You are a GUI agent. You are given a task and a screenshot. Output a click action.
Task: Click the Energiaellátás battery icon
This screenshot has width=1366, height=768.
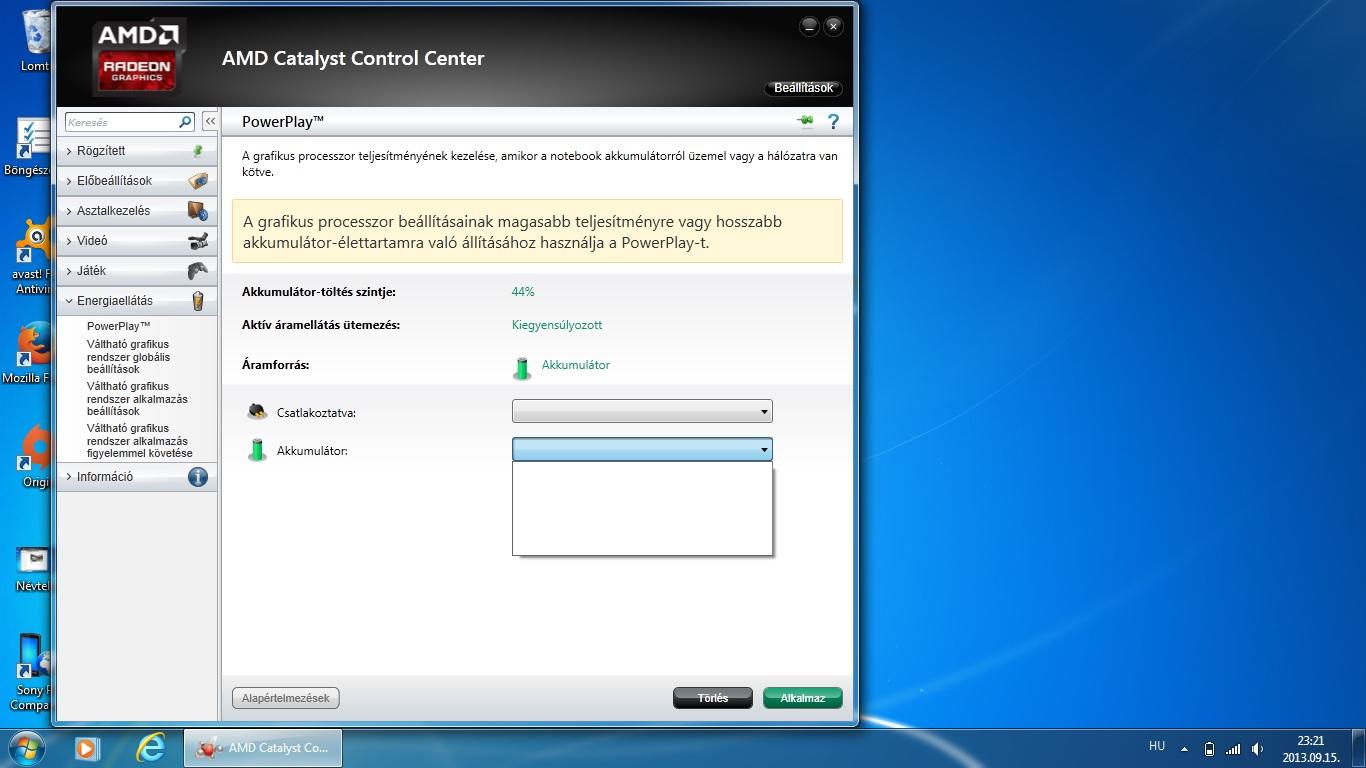pyautogui.click(x=197, y=301)
